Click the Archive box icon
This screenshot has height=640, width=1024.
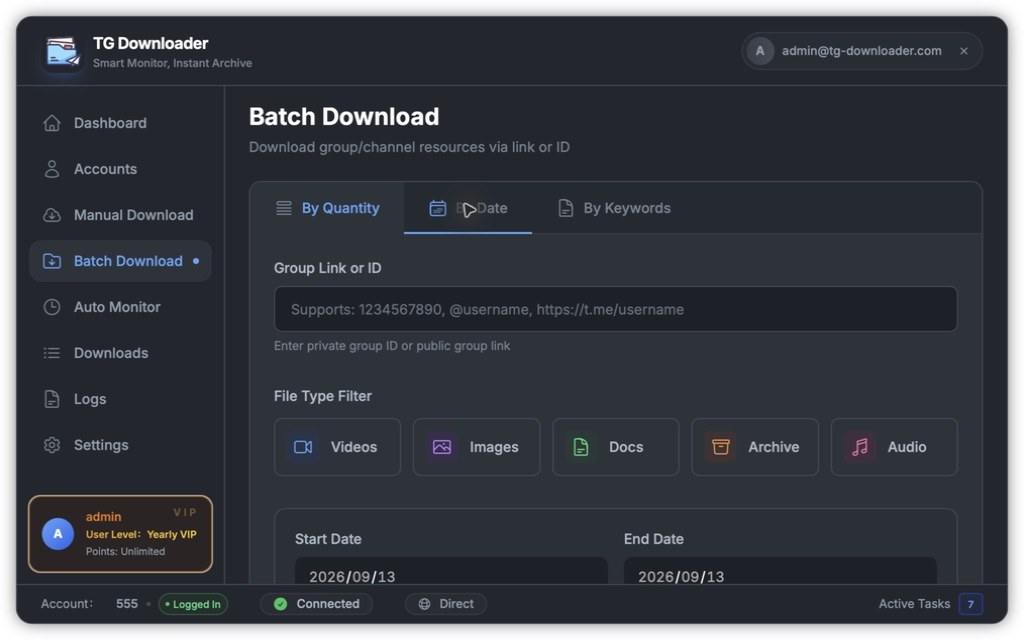720,447
